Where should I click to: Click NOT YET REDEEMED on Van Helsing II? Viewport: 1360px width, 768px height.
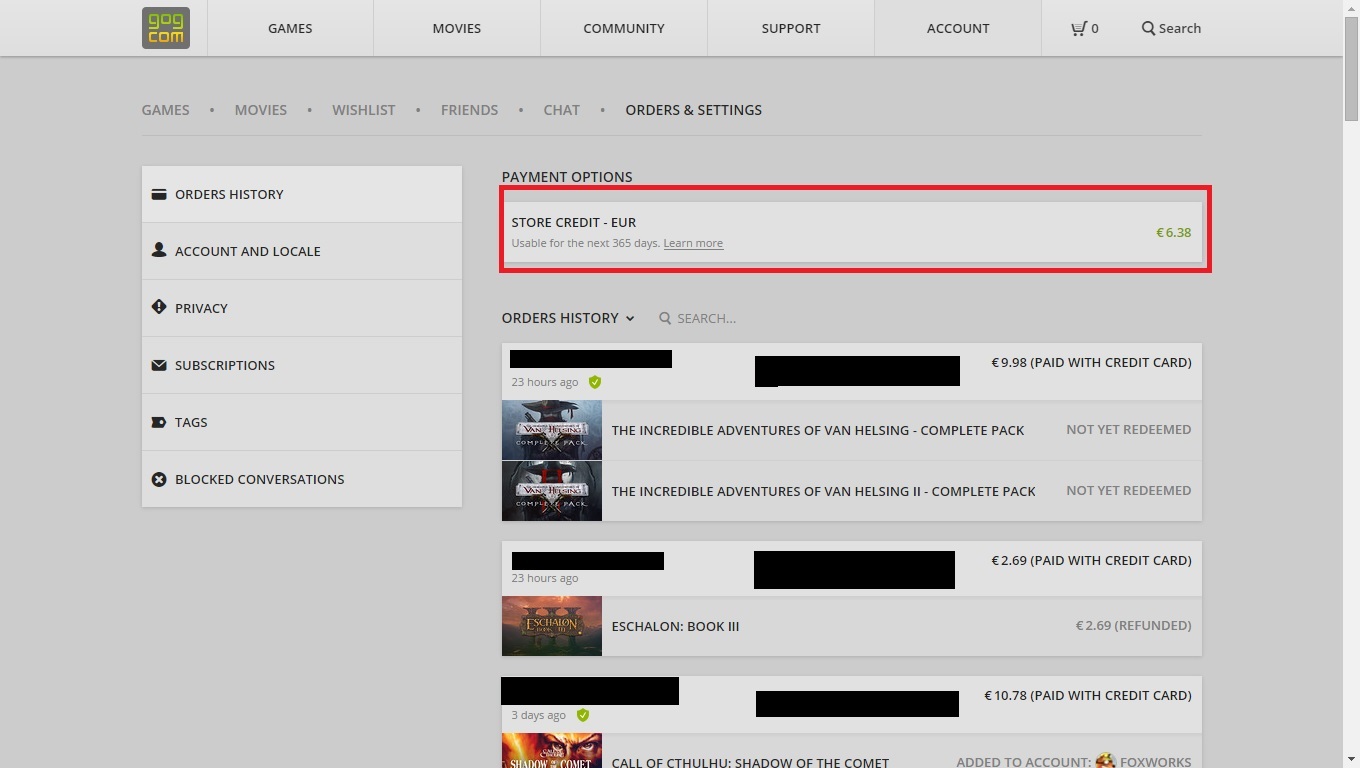click(1128, 490)
